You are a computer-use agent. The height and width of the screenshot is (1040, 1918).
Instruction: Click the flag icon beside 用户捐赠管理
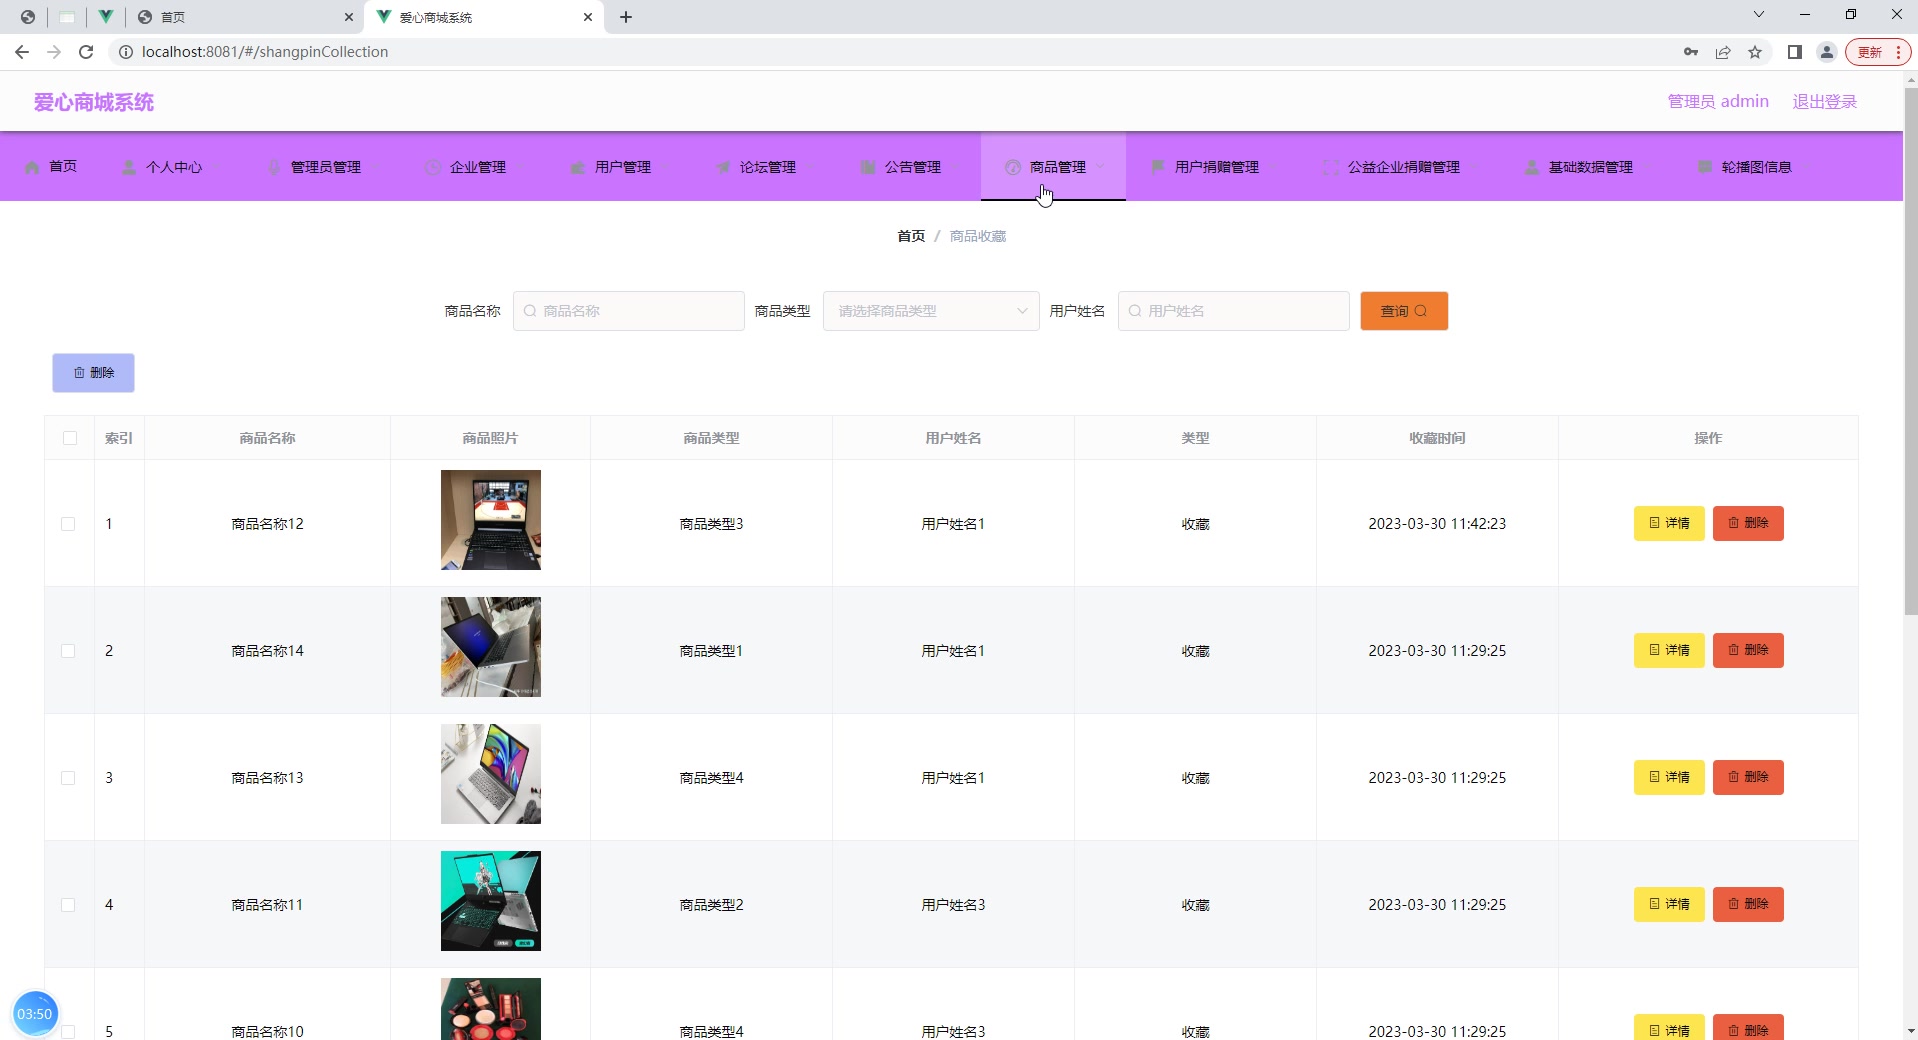[x=1158, y=167]
